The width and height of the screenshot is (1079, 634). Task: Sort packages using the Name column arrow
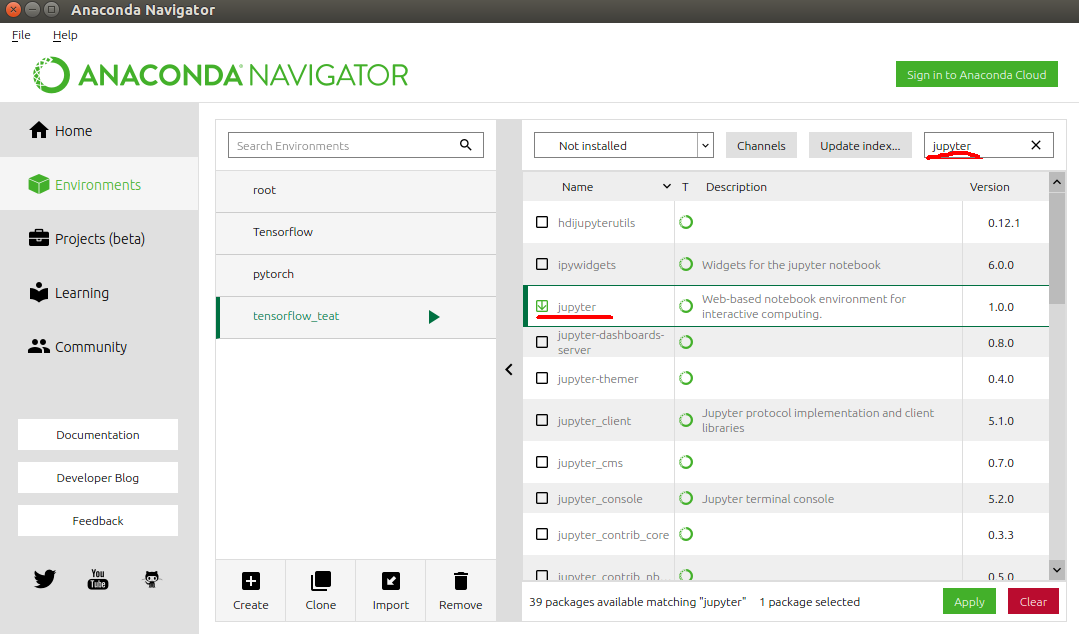tap(666, 187)
